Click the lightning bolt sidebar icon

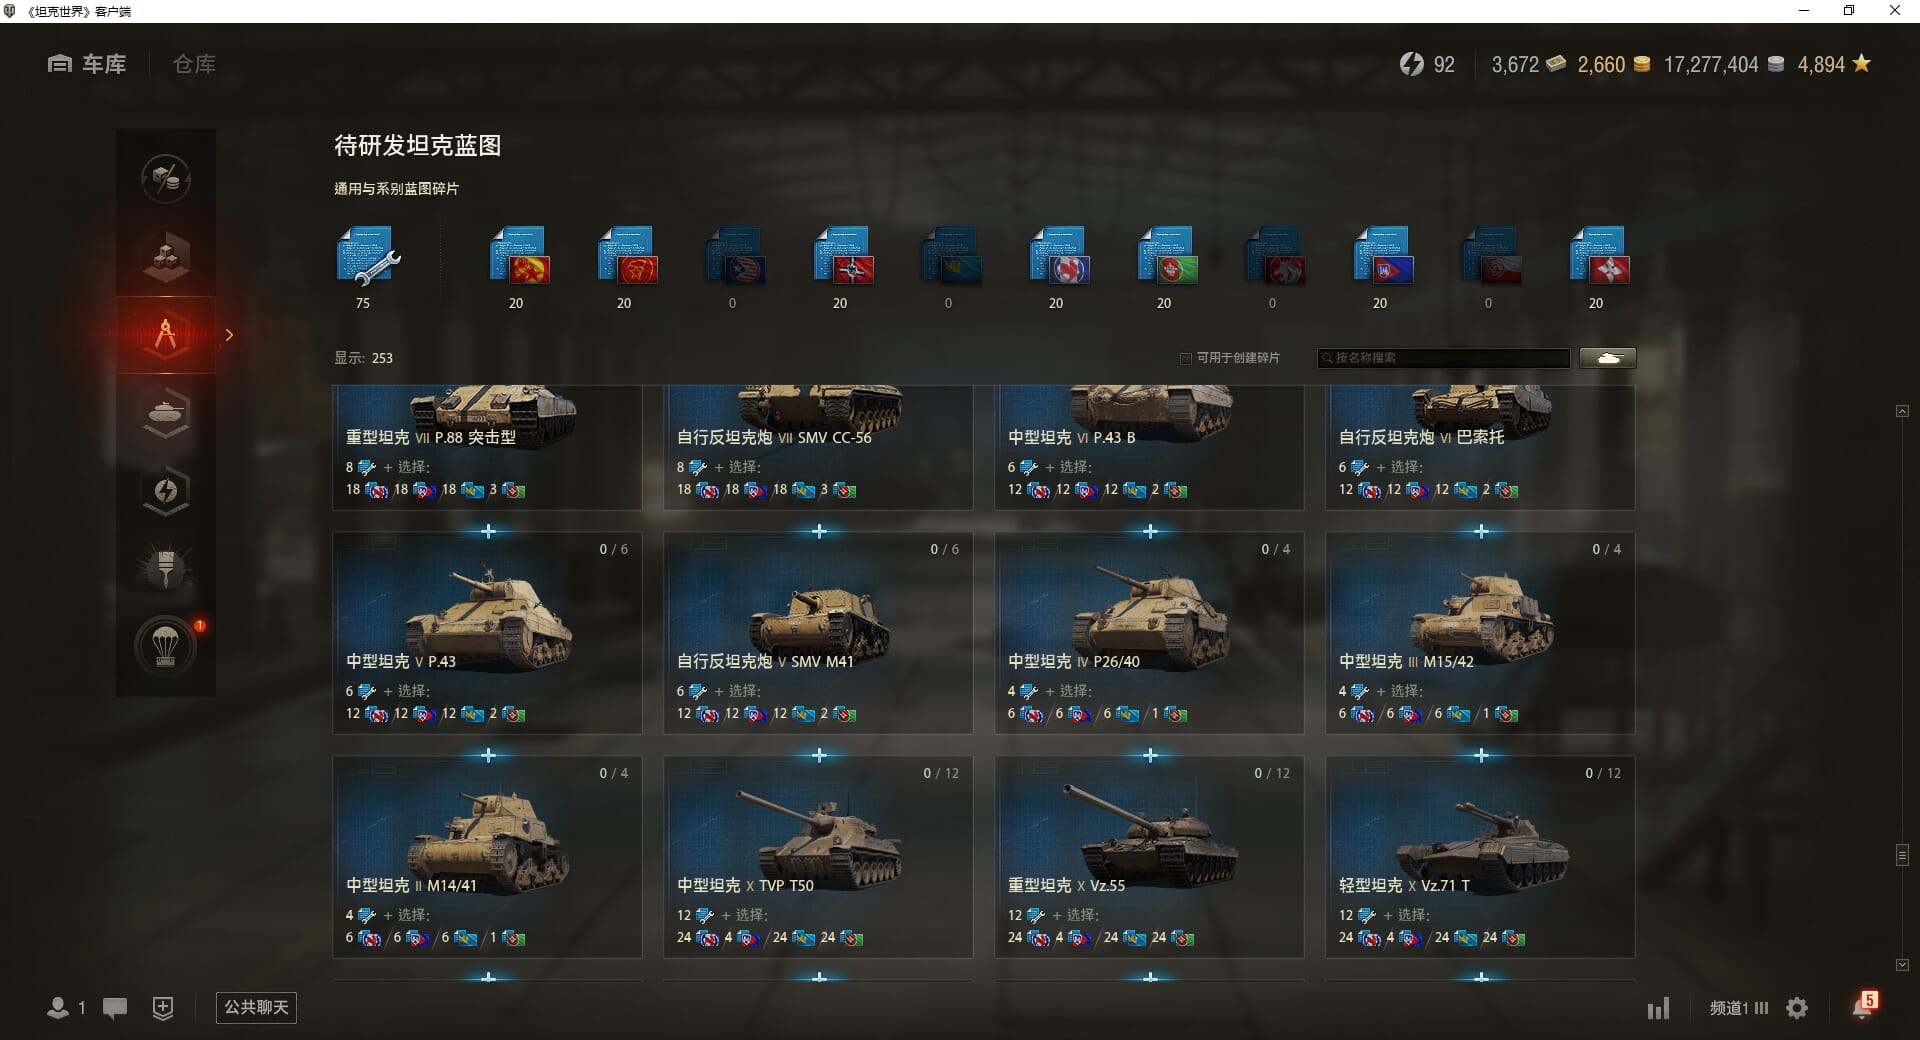(x=166, y=490)
